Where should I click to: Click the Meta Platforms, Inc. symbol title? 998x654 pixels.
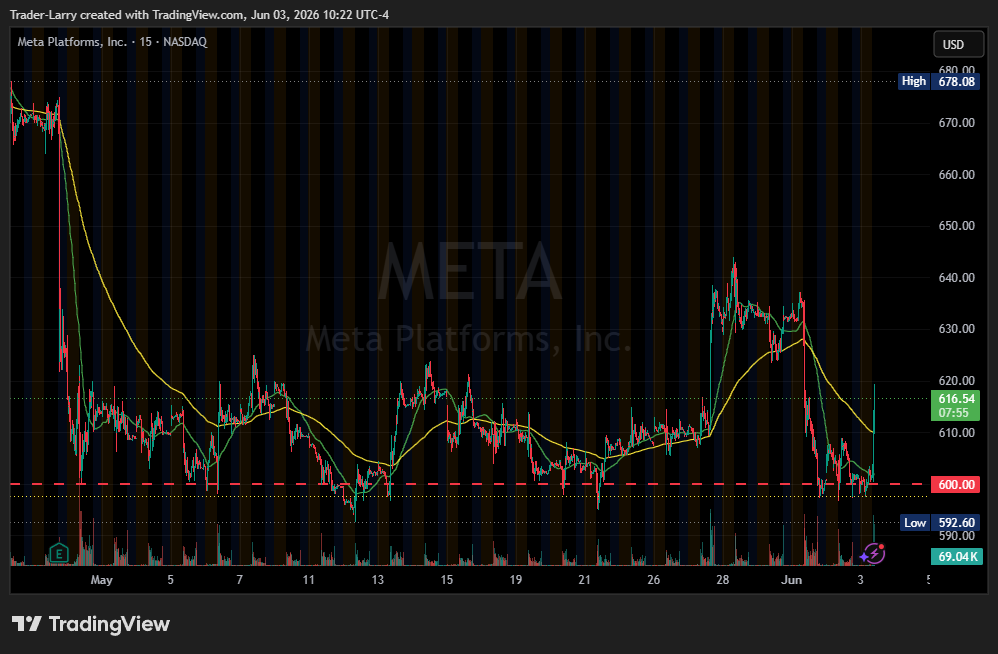point(111,42)
